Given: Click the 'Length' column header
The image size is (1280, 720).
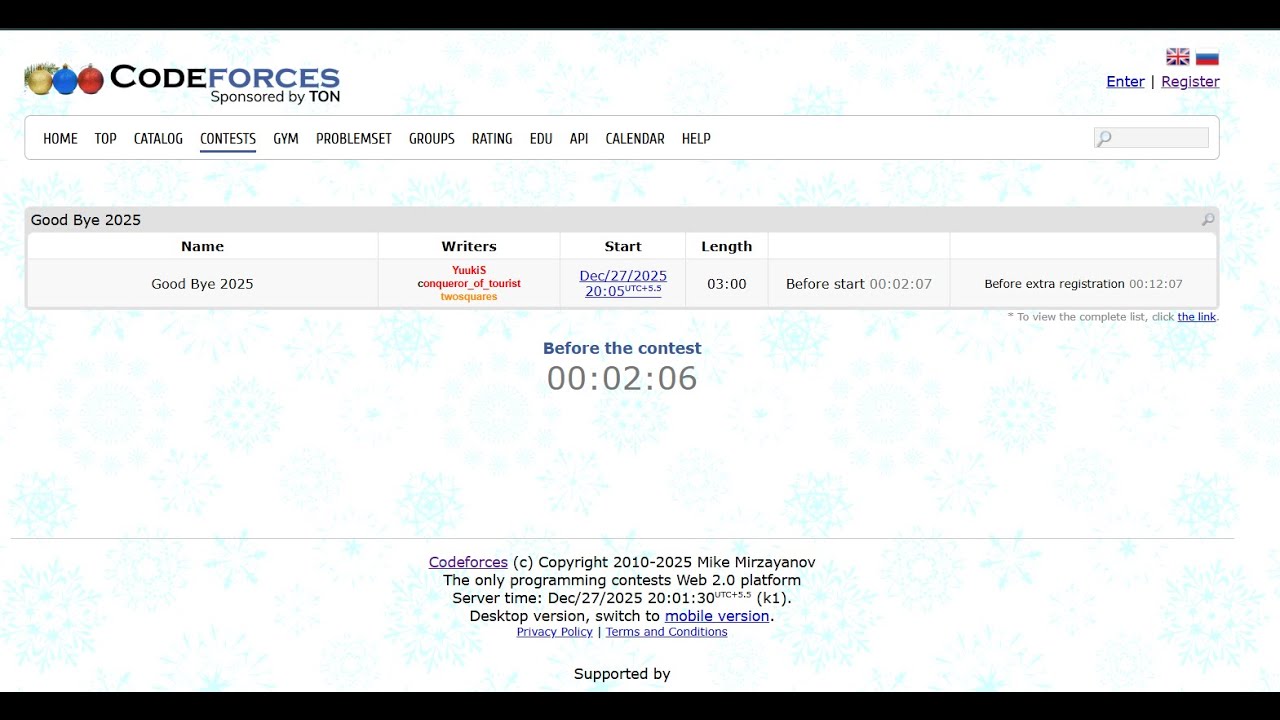Looking at the screenshot, I should [727, 246].
